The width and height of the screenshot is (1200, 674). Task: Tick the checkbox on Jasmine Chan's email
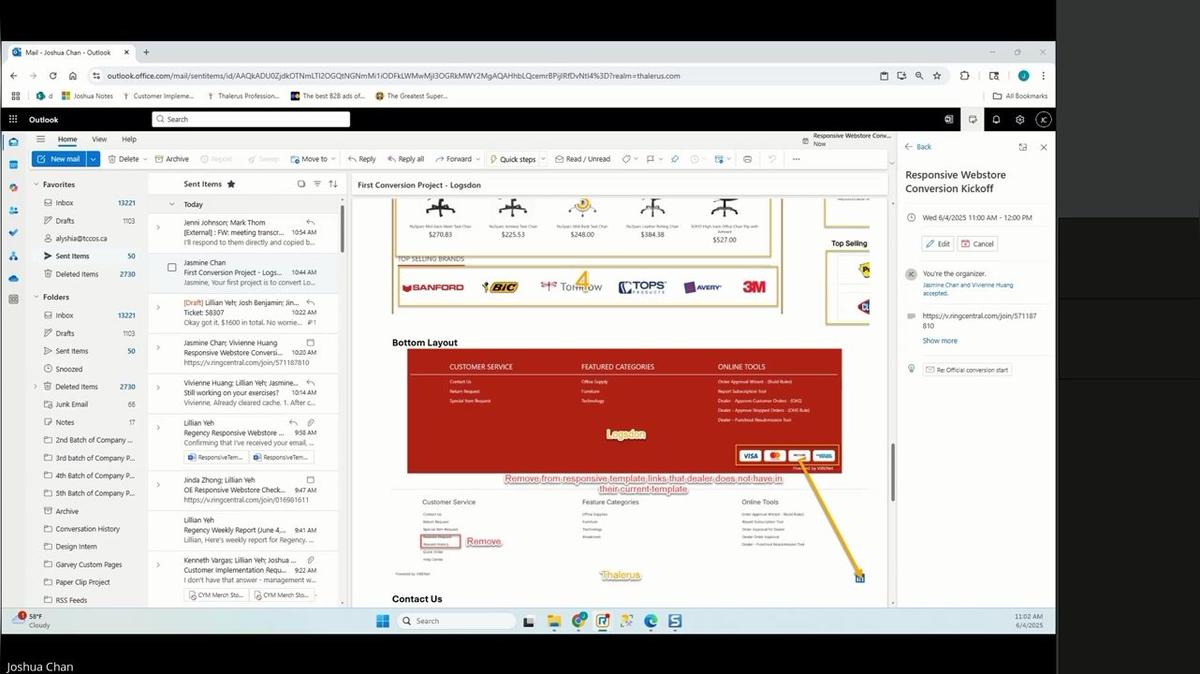point(172,267)
